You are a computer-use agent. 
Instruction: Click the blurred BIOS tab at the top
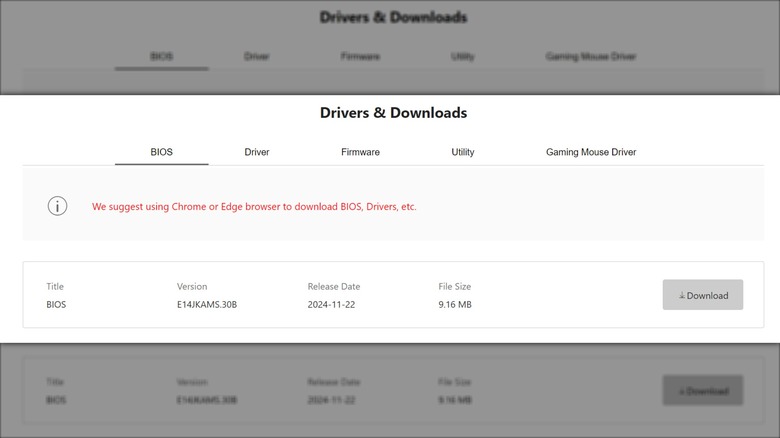[x=162, y=57]
